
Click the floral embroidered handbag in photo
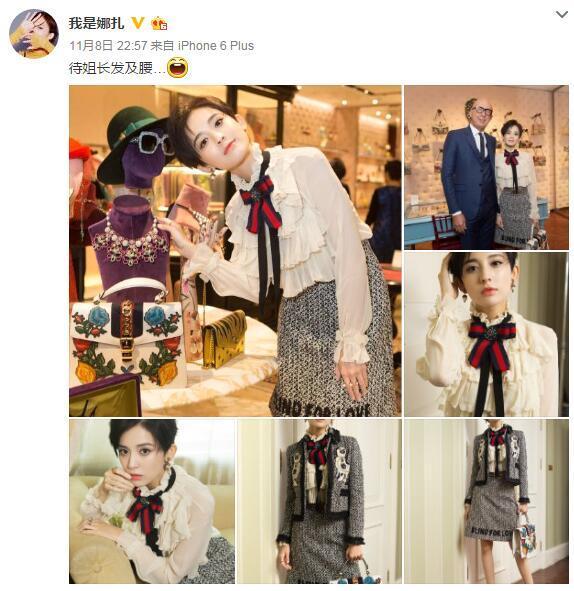click(129, 339)
